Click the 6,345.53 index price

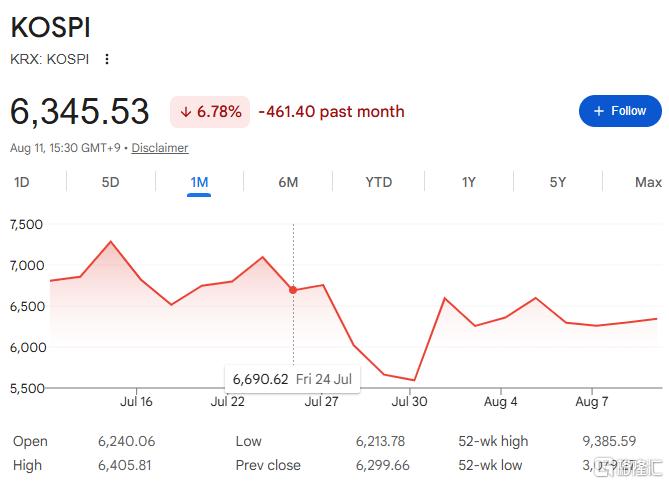[x=80, y=112]
